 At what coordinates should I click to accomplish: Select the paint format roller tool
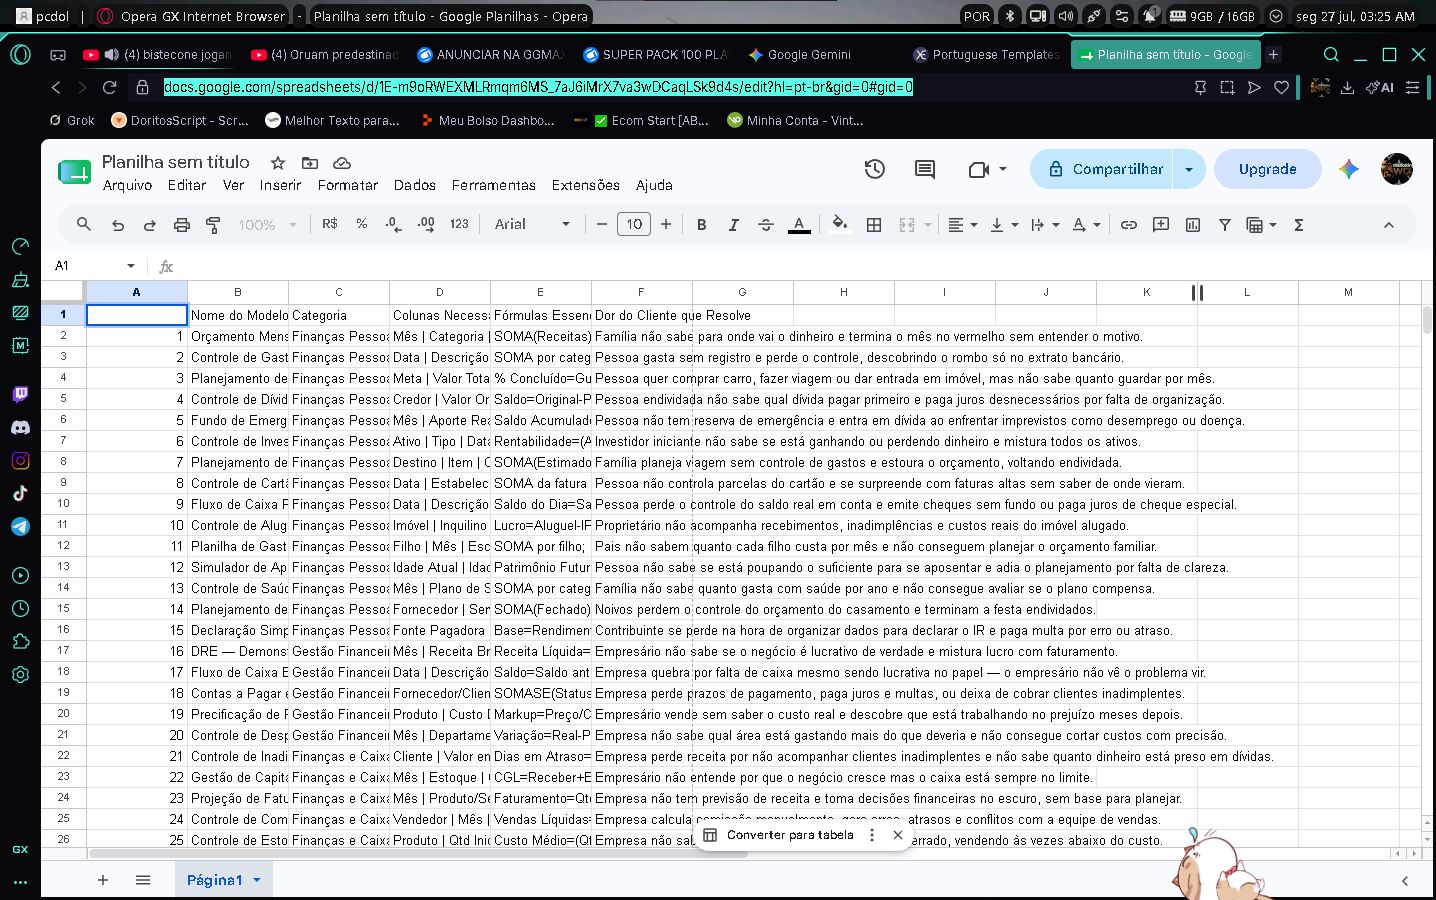[213, 225]
